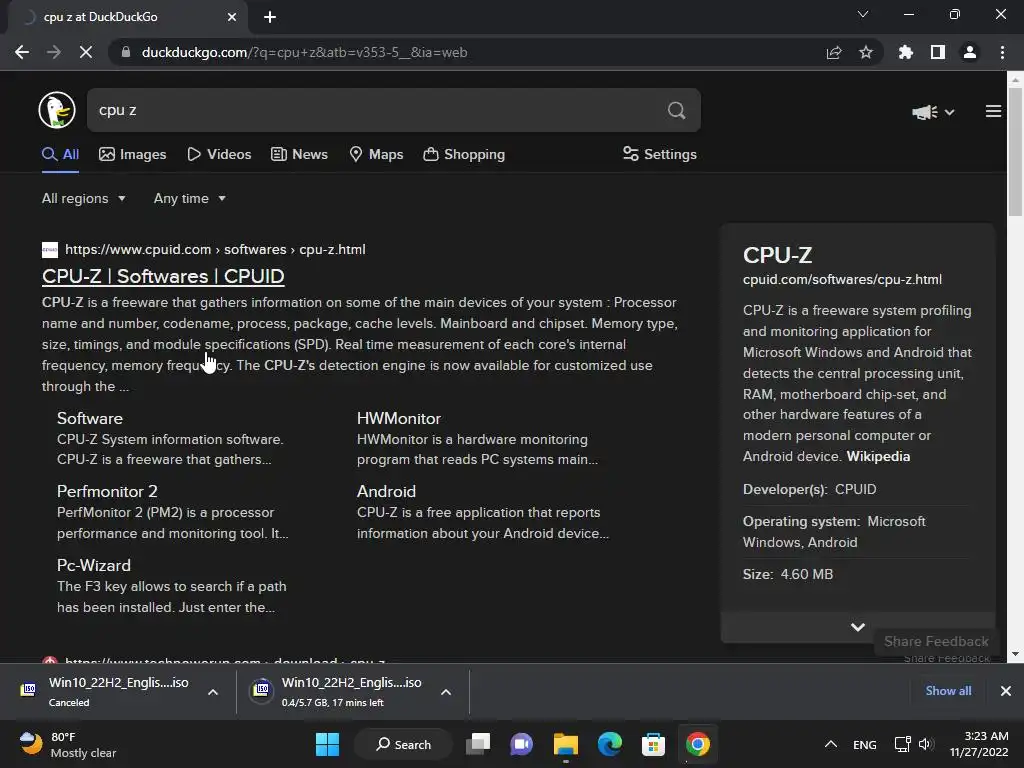Open File Explorer from taskbar
This screenshot has width=1024, height=768.
point(566,744)
